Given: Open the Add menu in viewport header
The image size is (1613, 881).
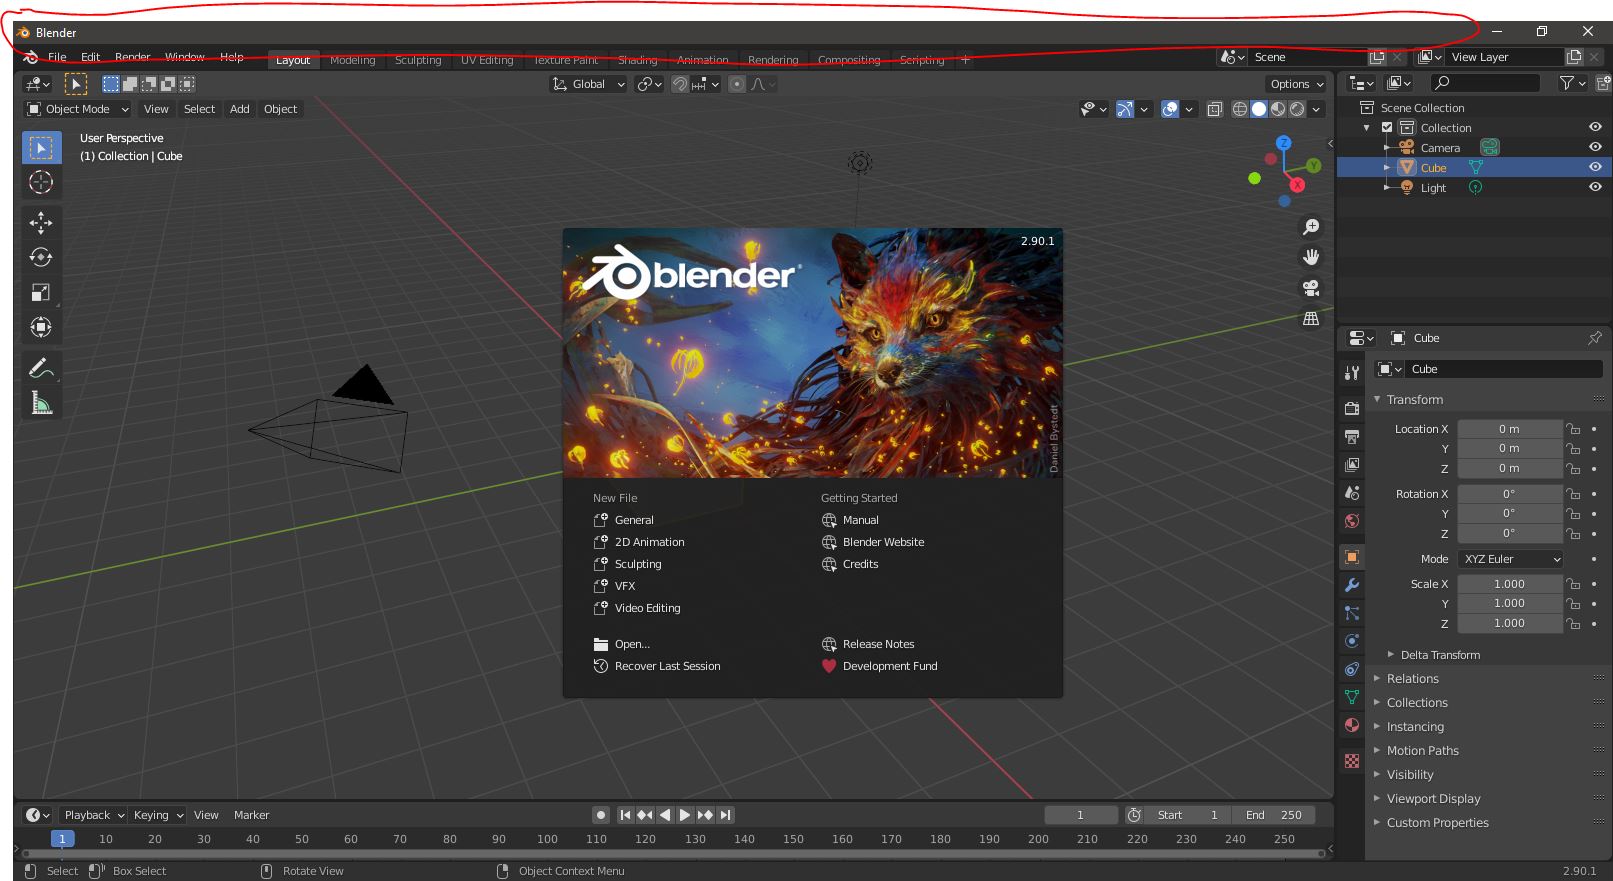Looking at the screenshot, I should 240,109.
